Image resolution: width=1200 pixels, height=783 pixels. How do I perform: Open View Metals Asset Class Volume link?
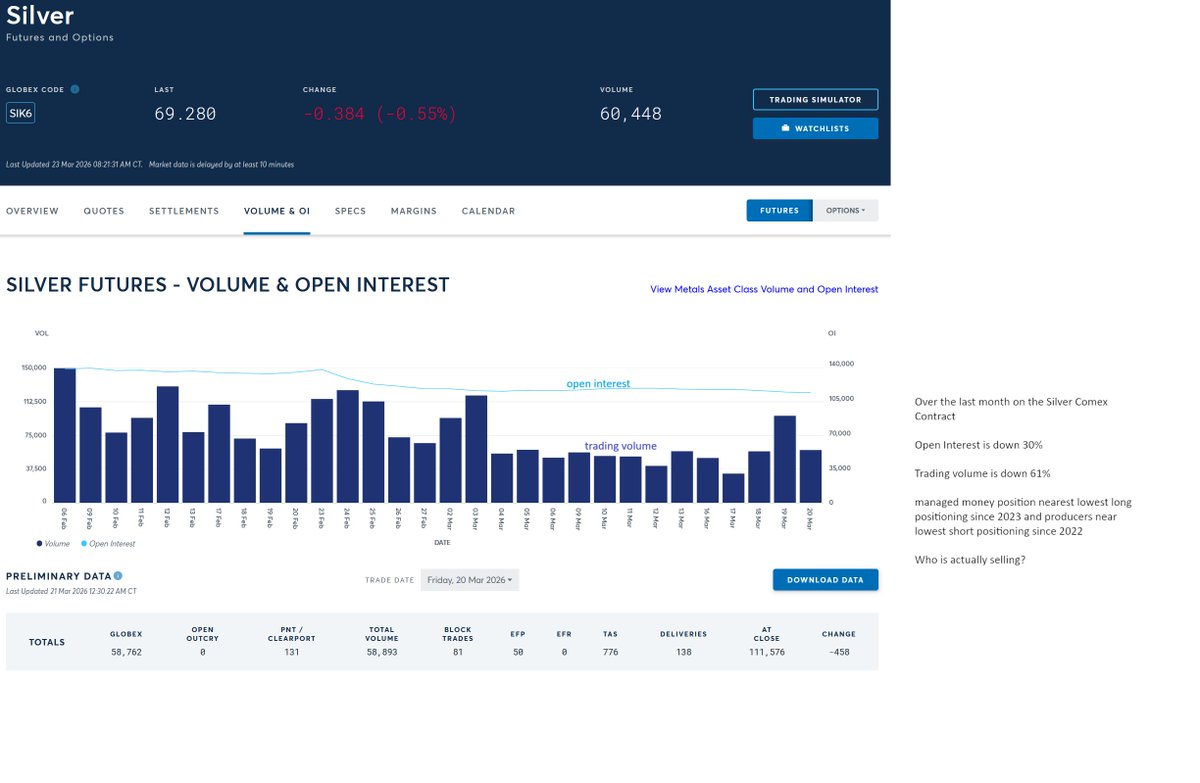(x=764, y=289)
